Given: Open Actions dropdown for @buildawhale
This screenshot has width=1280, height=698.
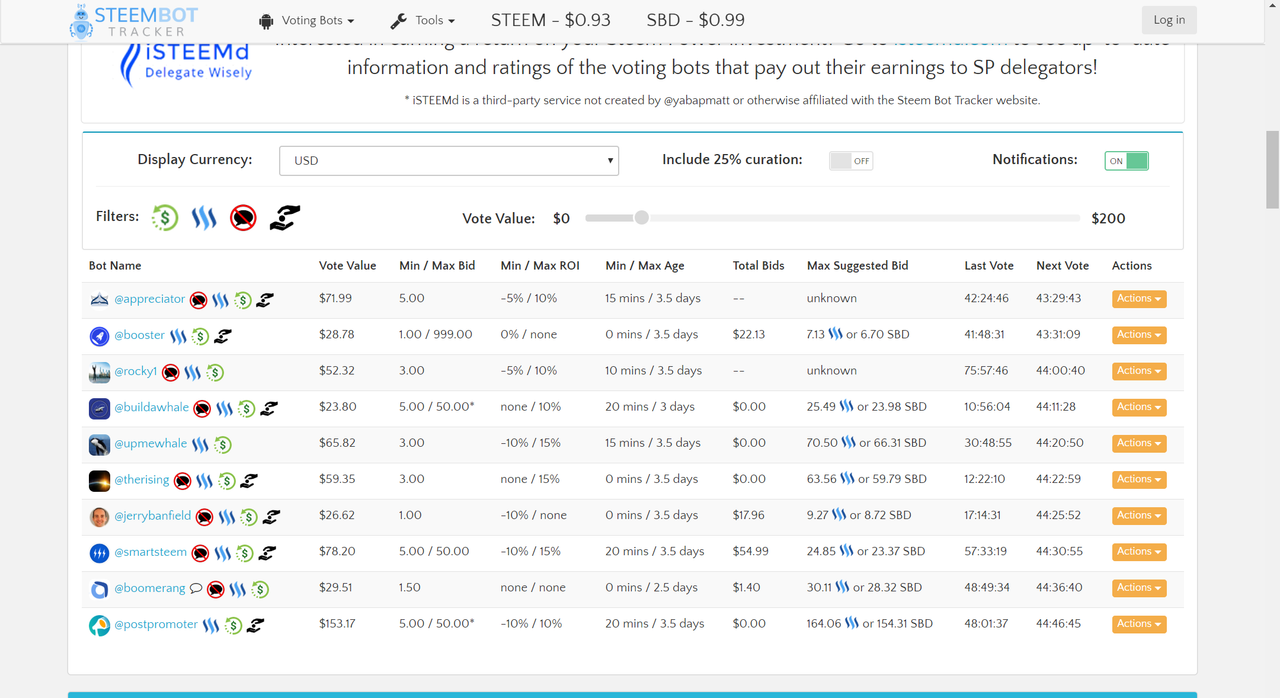Looking at the screenshot, I should (1139, 406).
